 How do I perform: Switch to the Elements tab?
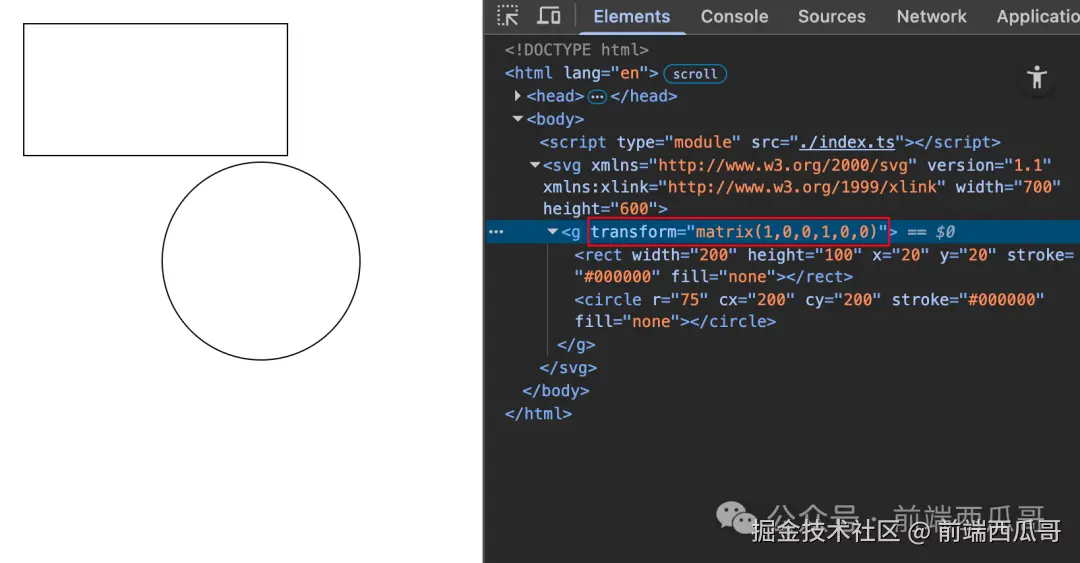(632, 17)
